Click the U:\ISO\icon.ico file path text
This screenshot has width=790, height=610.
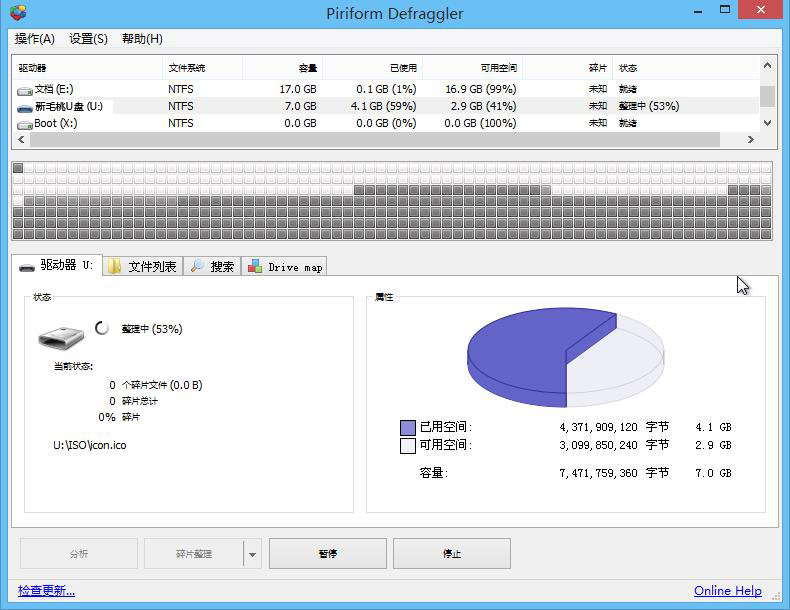(x=90, y=445)
